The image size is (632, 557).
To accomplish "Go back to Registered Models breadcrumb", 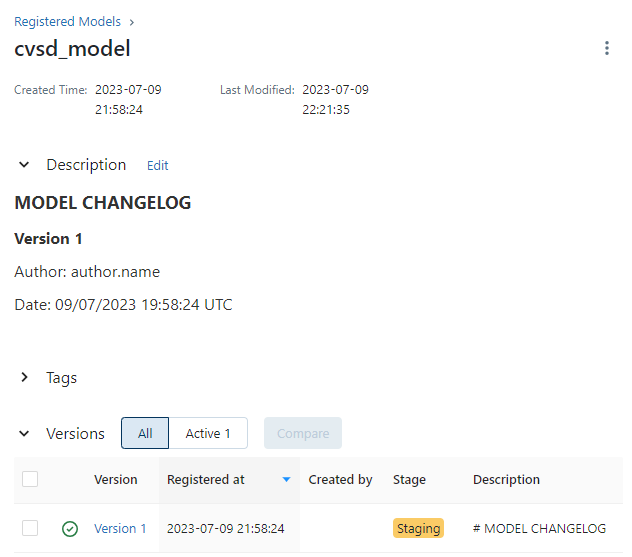I will [67, 21].
